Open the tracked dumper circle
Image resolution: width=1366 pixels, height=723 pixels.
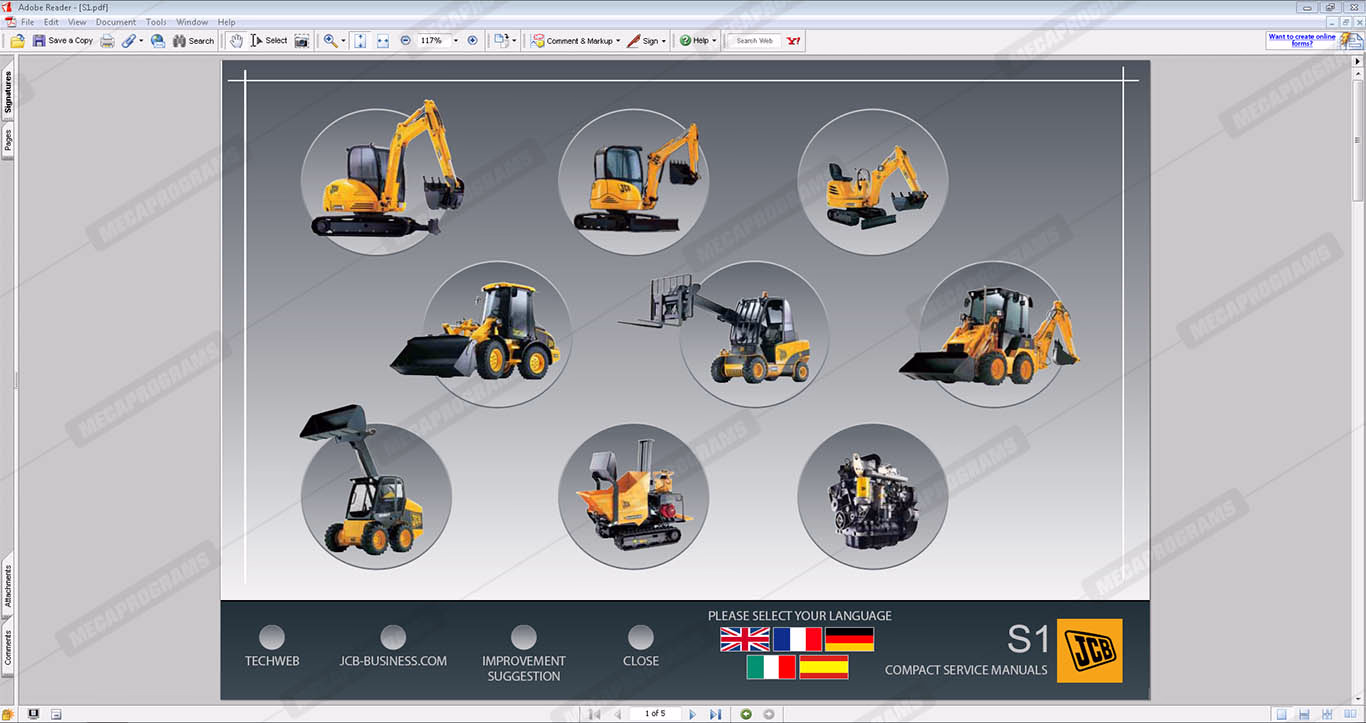pos(633,496)
